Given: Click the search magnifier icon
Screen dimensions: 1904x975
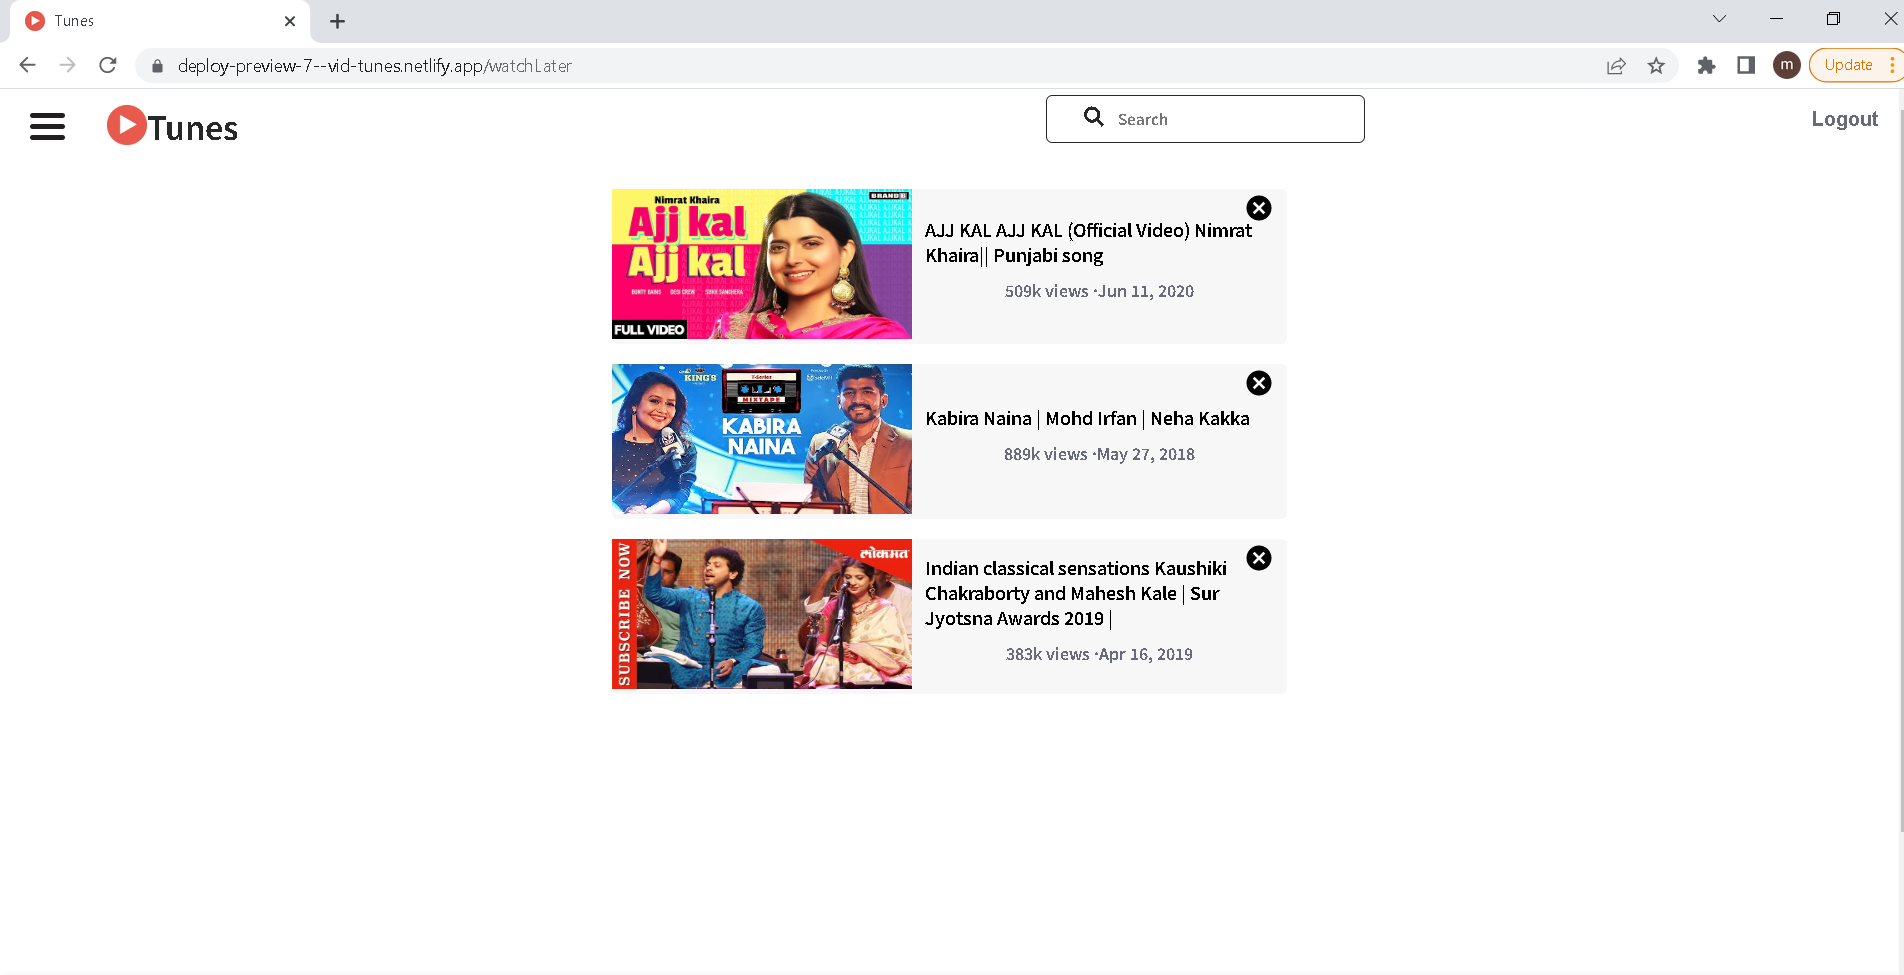Looking at the screenshot, I should [x=1093, y=117].
